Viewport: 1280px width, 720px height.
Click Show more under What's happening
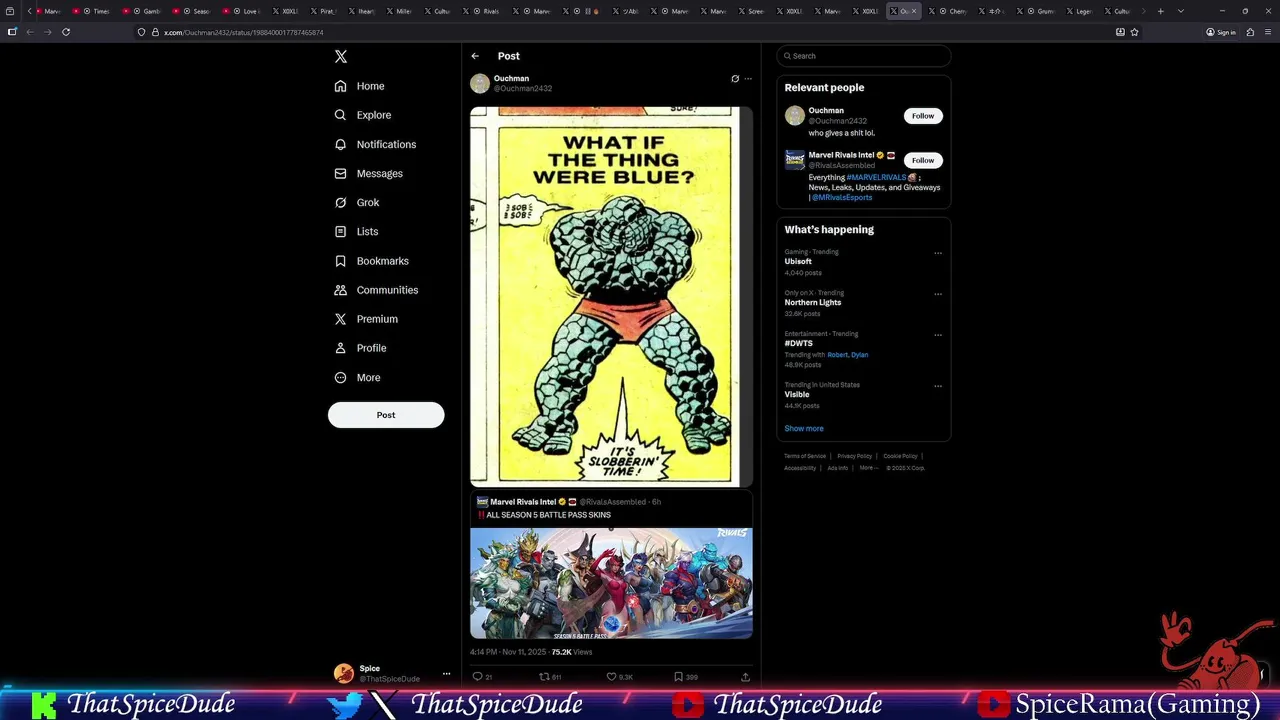point(804,428)
